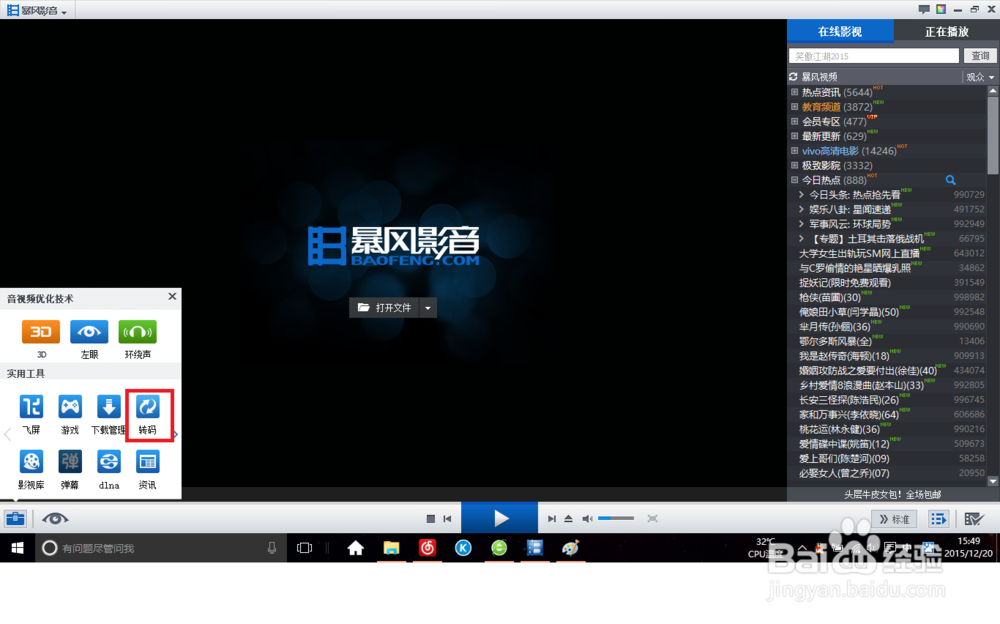Click the online list vertical scrollbar
The image size is (1000, 624).
pos(992,134)
